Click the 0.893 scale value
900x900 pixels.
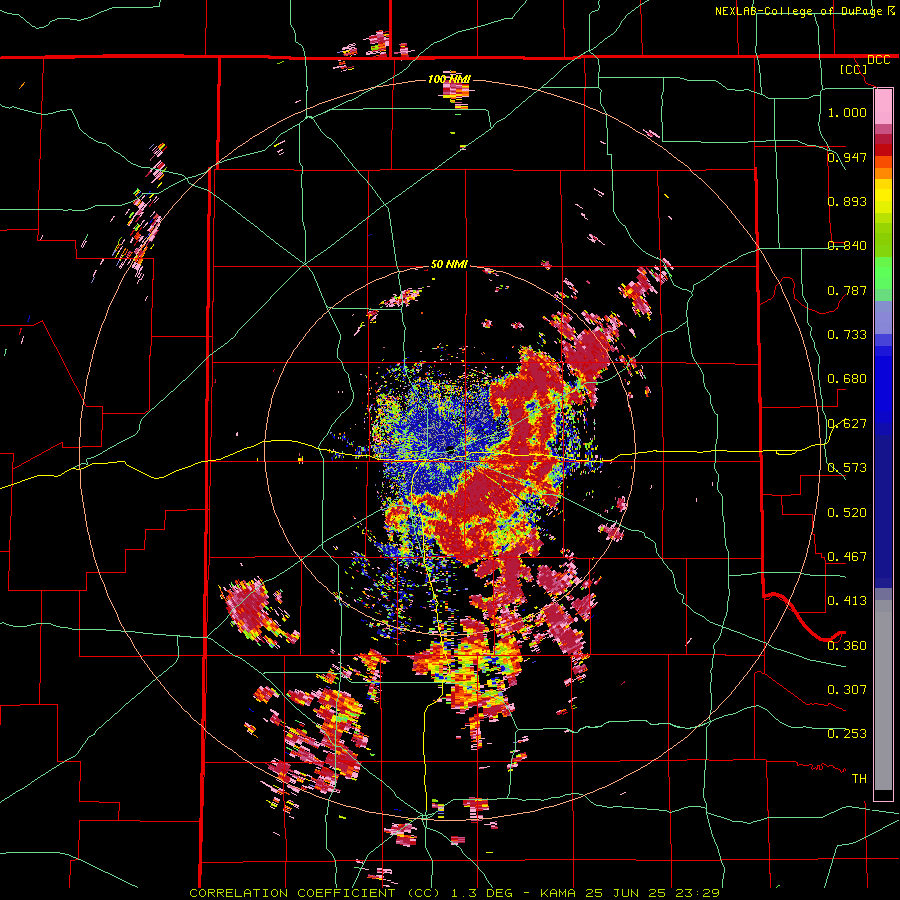coord(847,201)
